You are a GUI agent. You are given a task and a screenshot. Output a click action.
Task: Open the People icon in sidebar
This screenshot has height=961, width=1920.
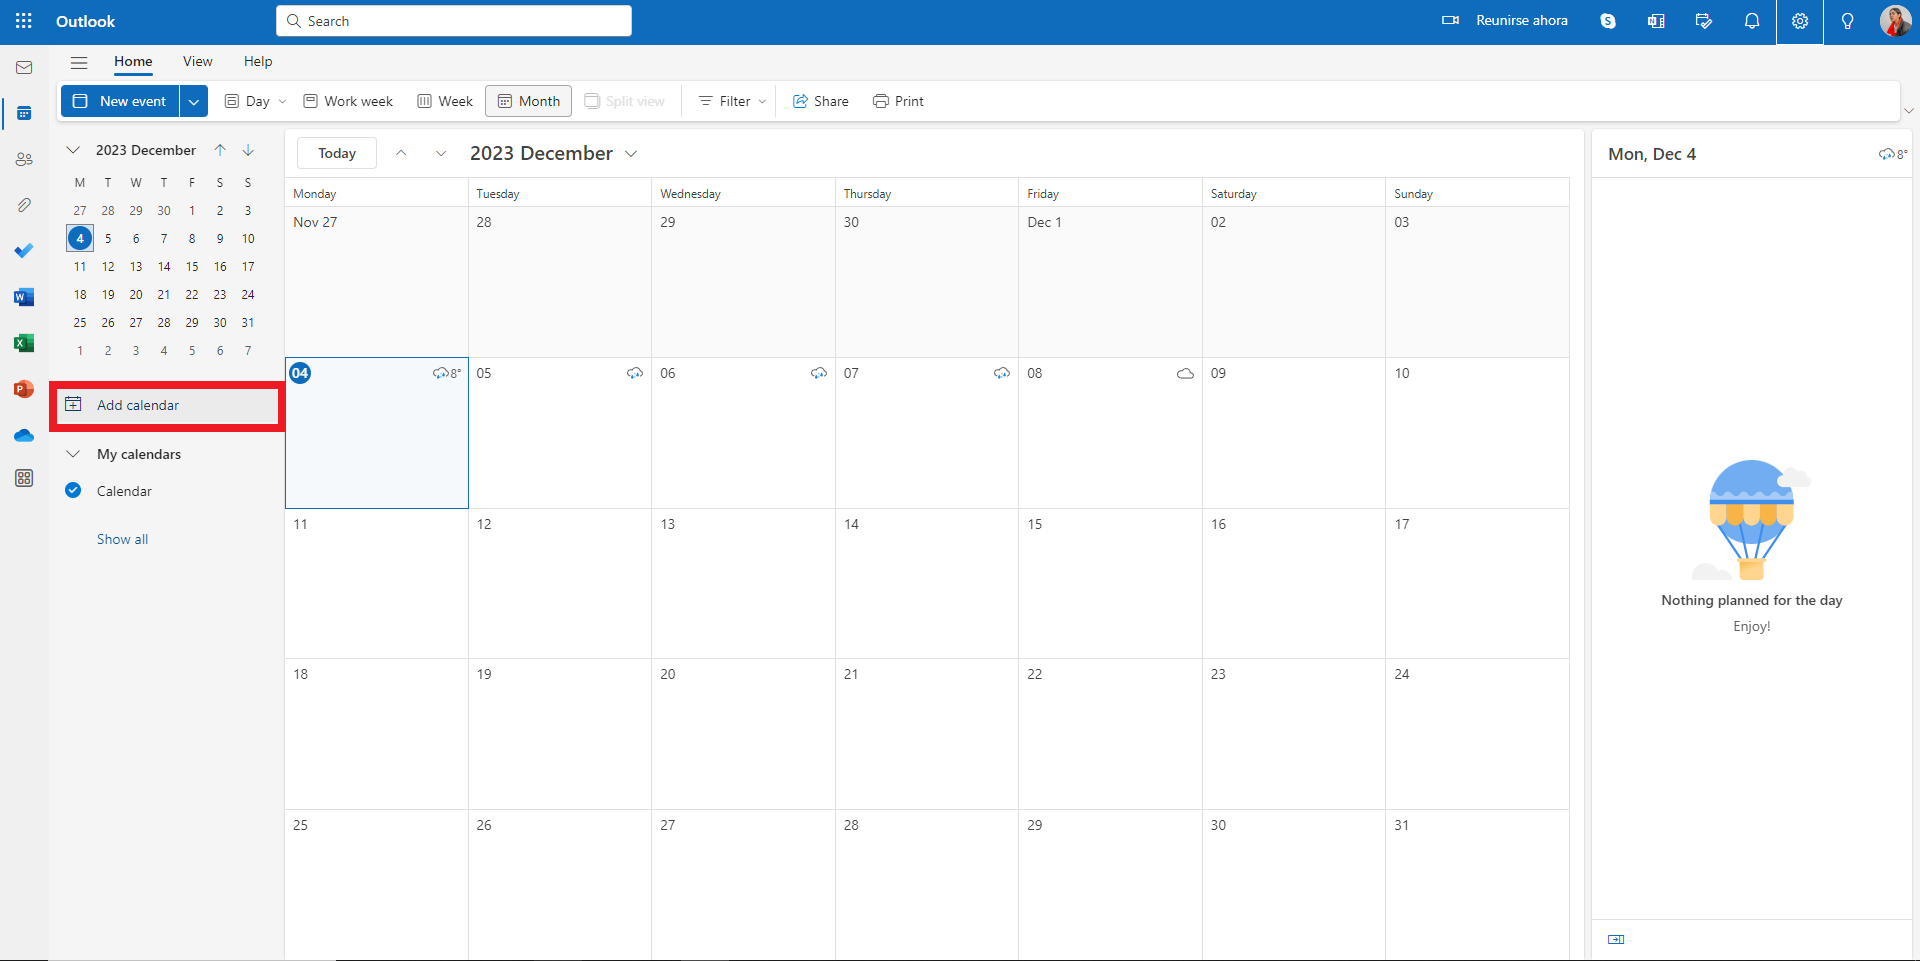point(23,159)
